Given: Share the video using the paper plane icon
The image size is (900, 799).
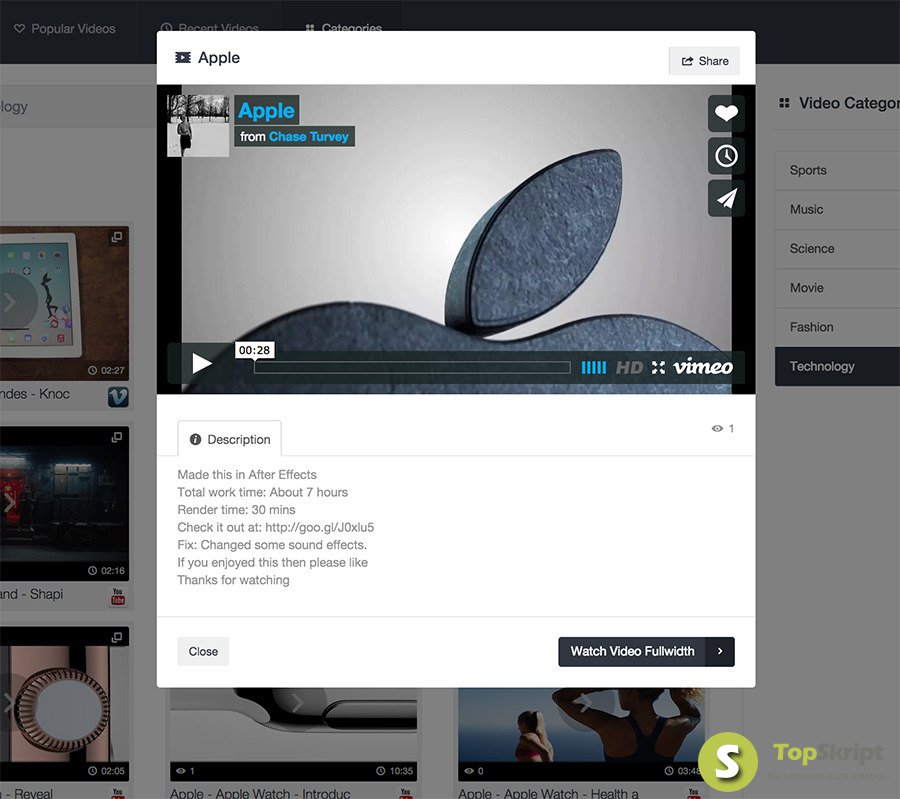Looking at the screenshot, I should pyautogui.click(x=726, y=199).
